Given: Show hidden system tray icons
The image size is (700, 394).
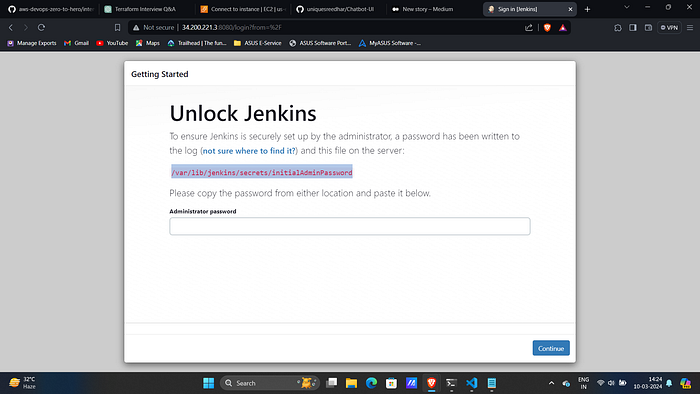Looking at the screenshot, I should (x=551, y=383).
